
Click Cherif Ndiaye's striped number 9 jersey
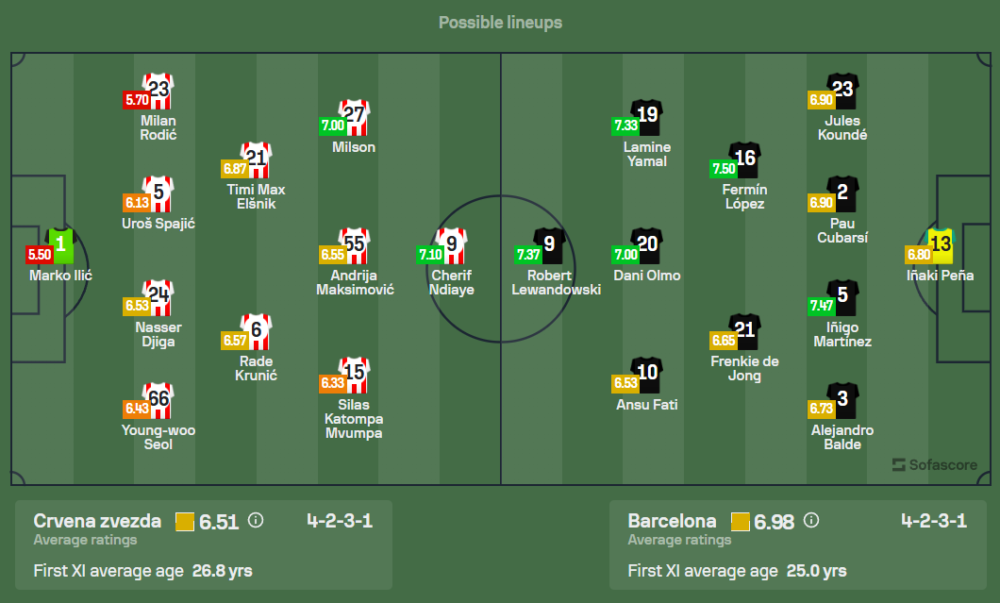(x=452, y=244)
